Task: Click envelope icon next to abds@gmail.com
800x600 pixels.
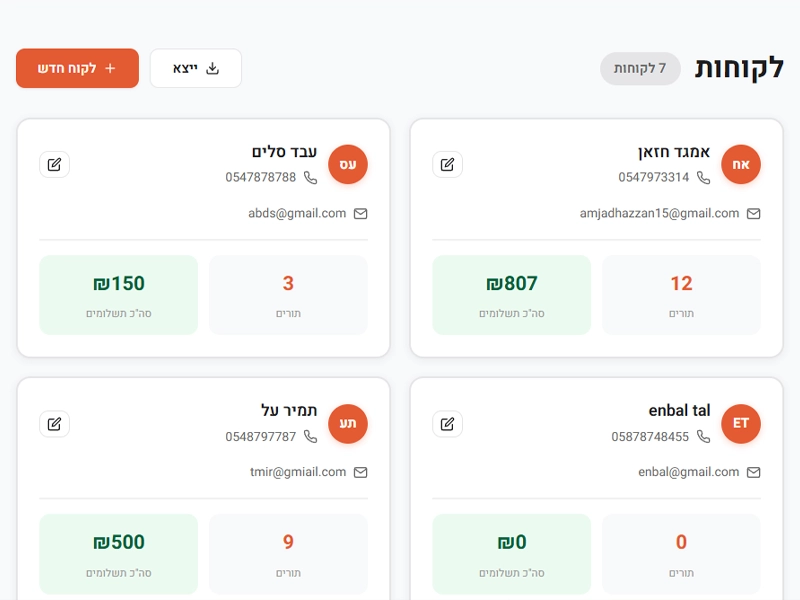Action: click(x=361, y=213)
